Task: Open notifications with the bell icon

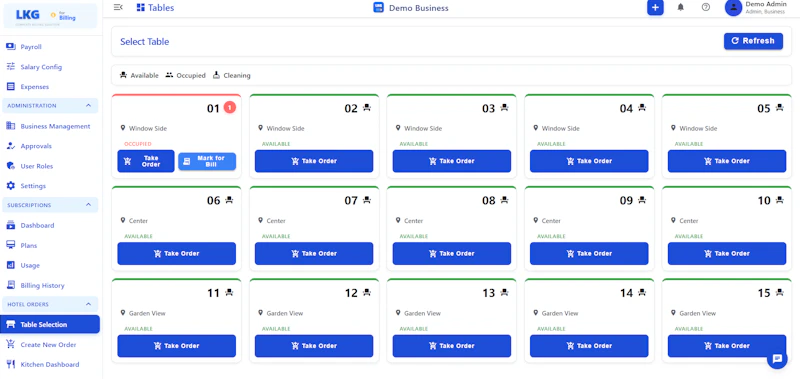Action: tap(681, 7)
